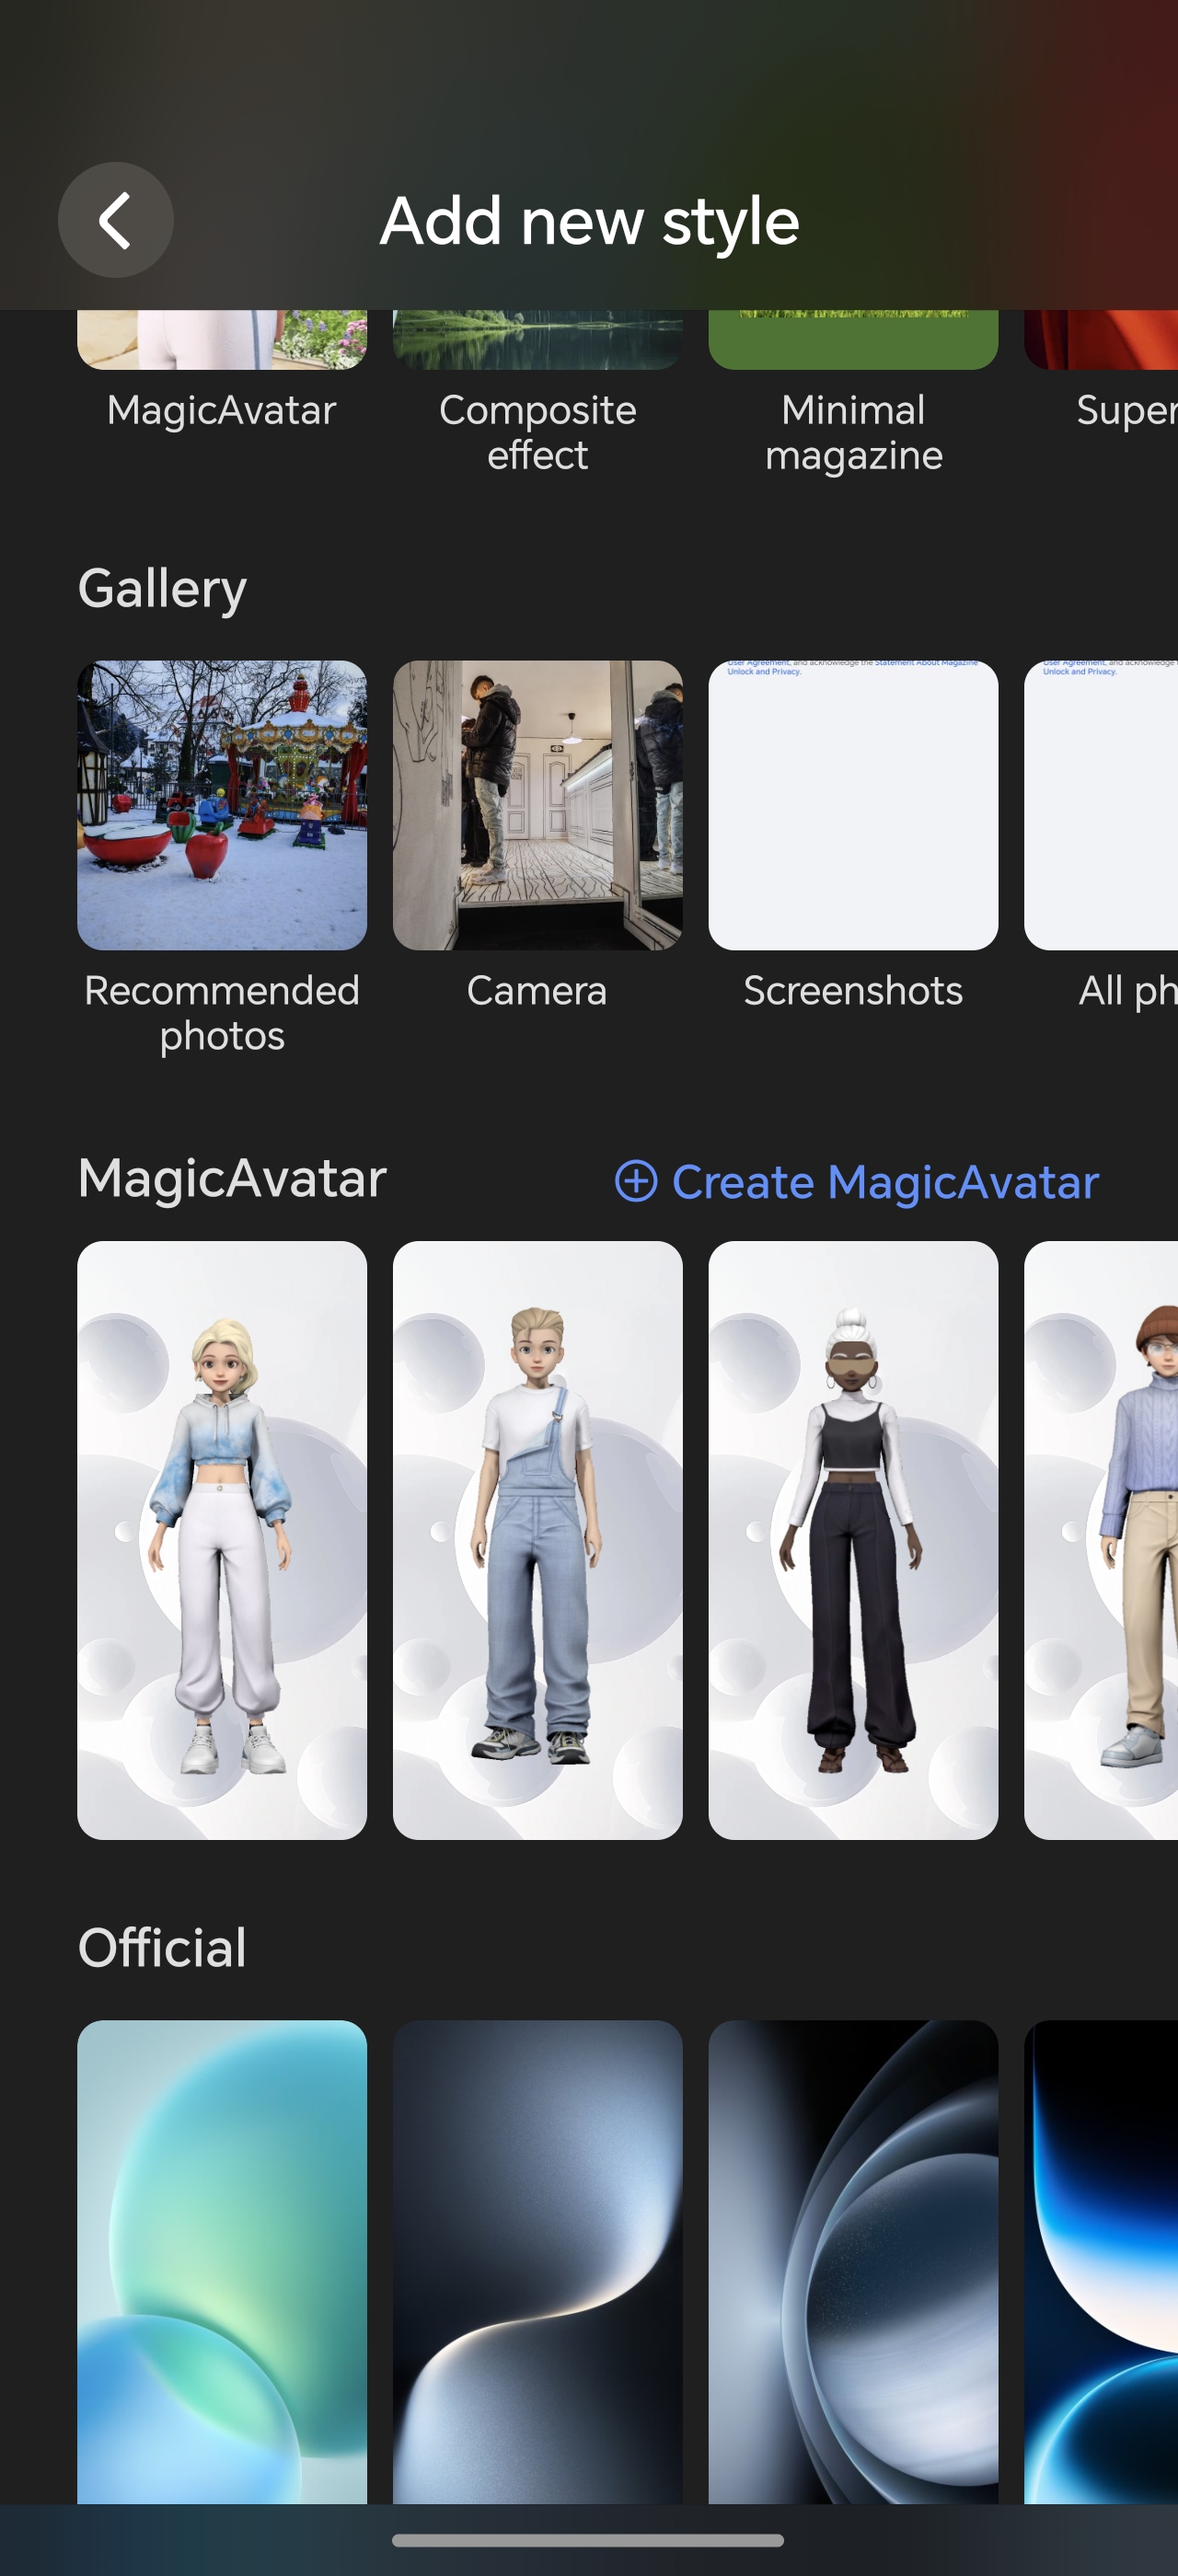This screenshot has height=2576, width=1178.
Task: Tap the 'Recommended photos' label
Action: coord(222,1013)
